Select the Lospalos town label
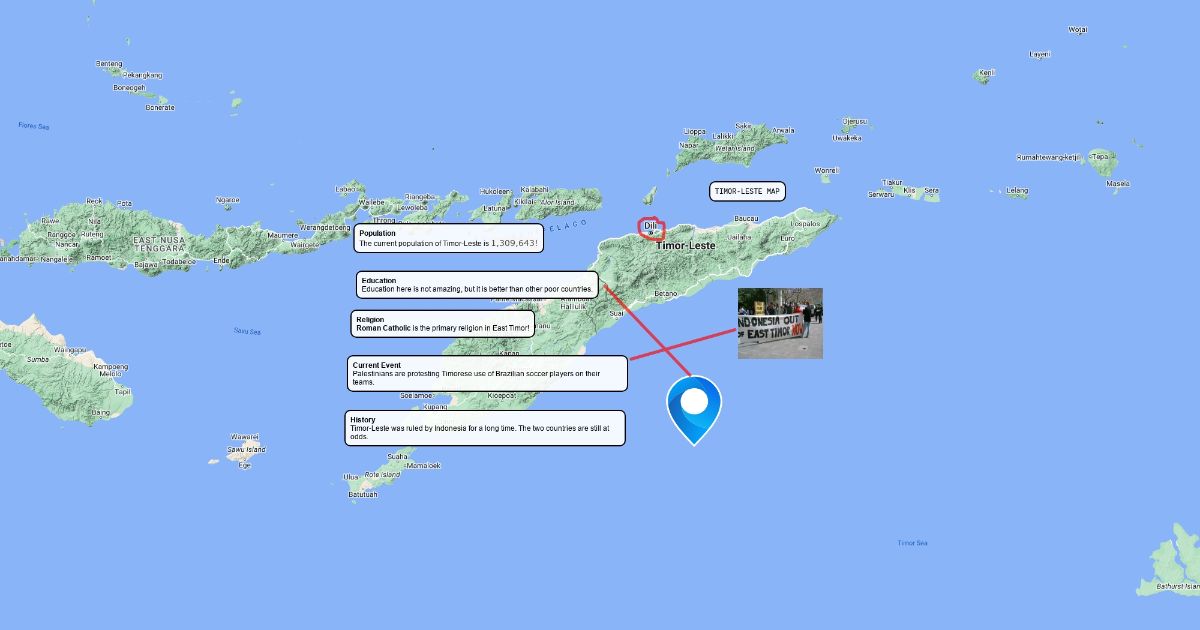Screen dimensions: 1200x630 point(805,224)
